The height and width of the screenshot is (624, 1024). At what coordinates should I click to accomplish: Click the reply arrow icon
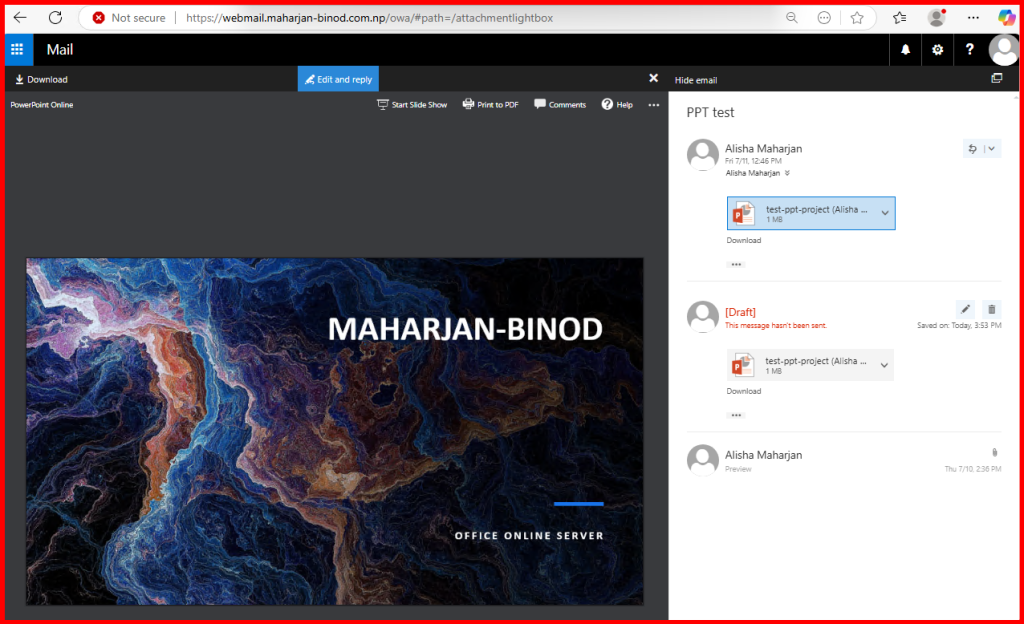(972, 149)
